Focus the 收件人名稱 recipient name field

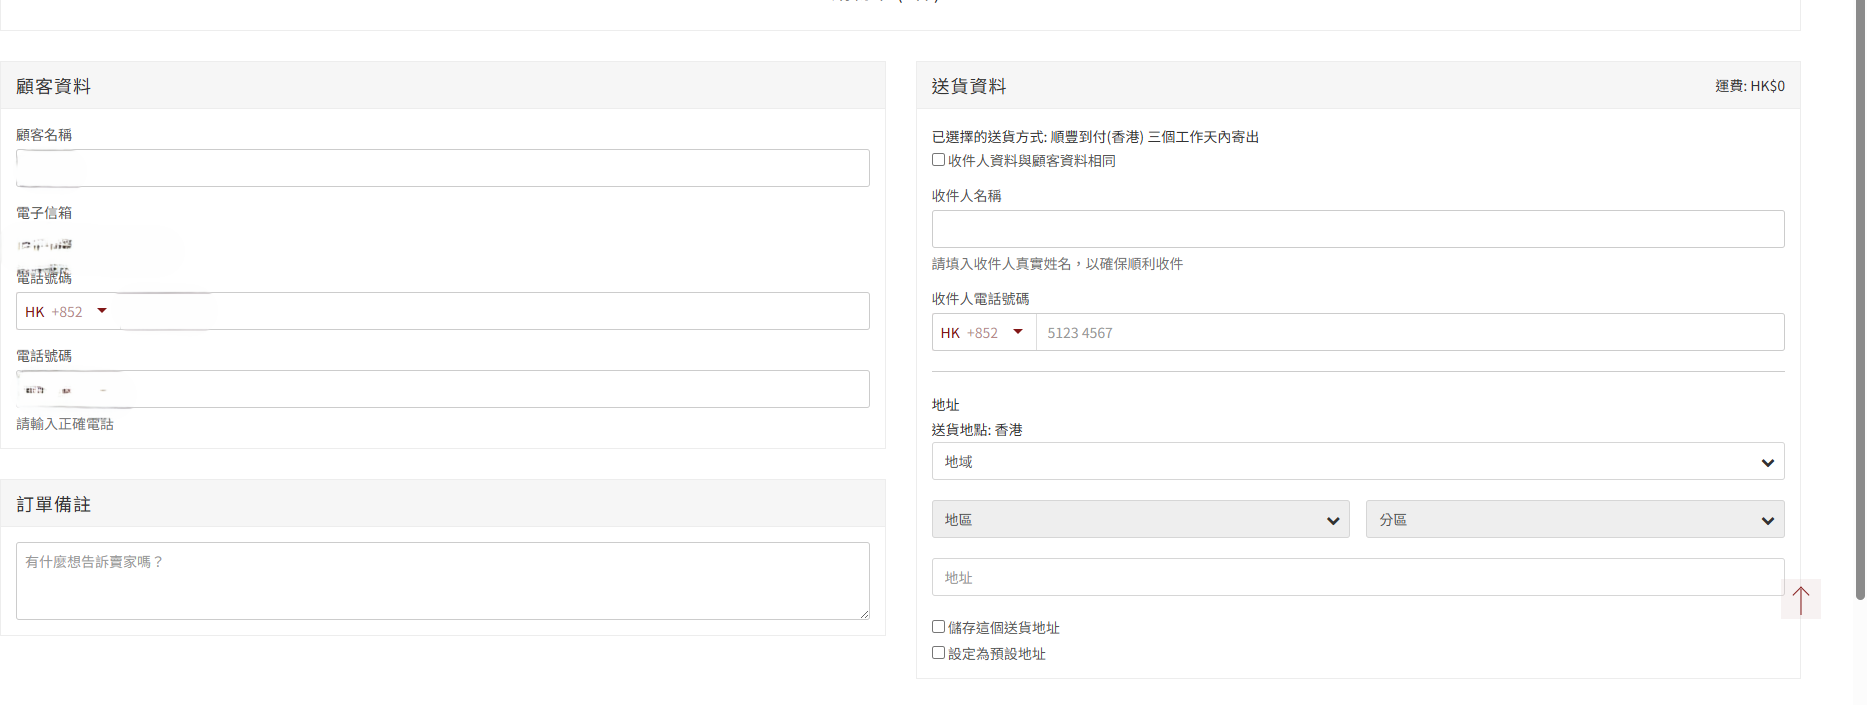pyautogui.click(x=1357, y=229)
